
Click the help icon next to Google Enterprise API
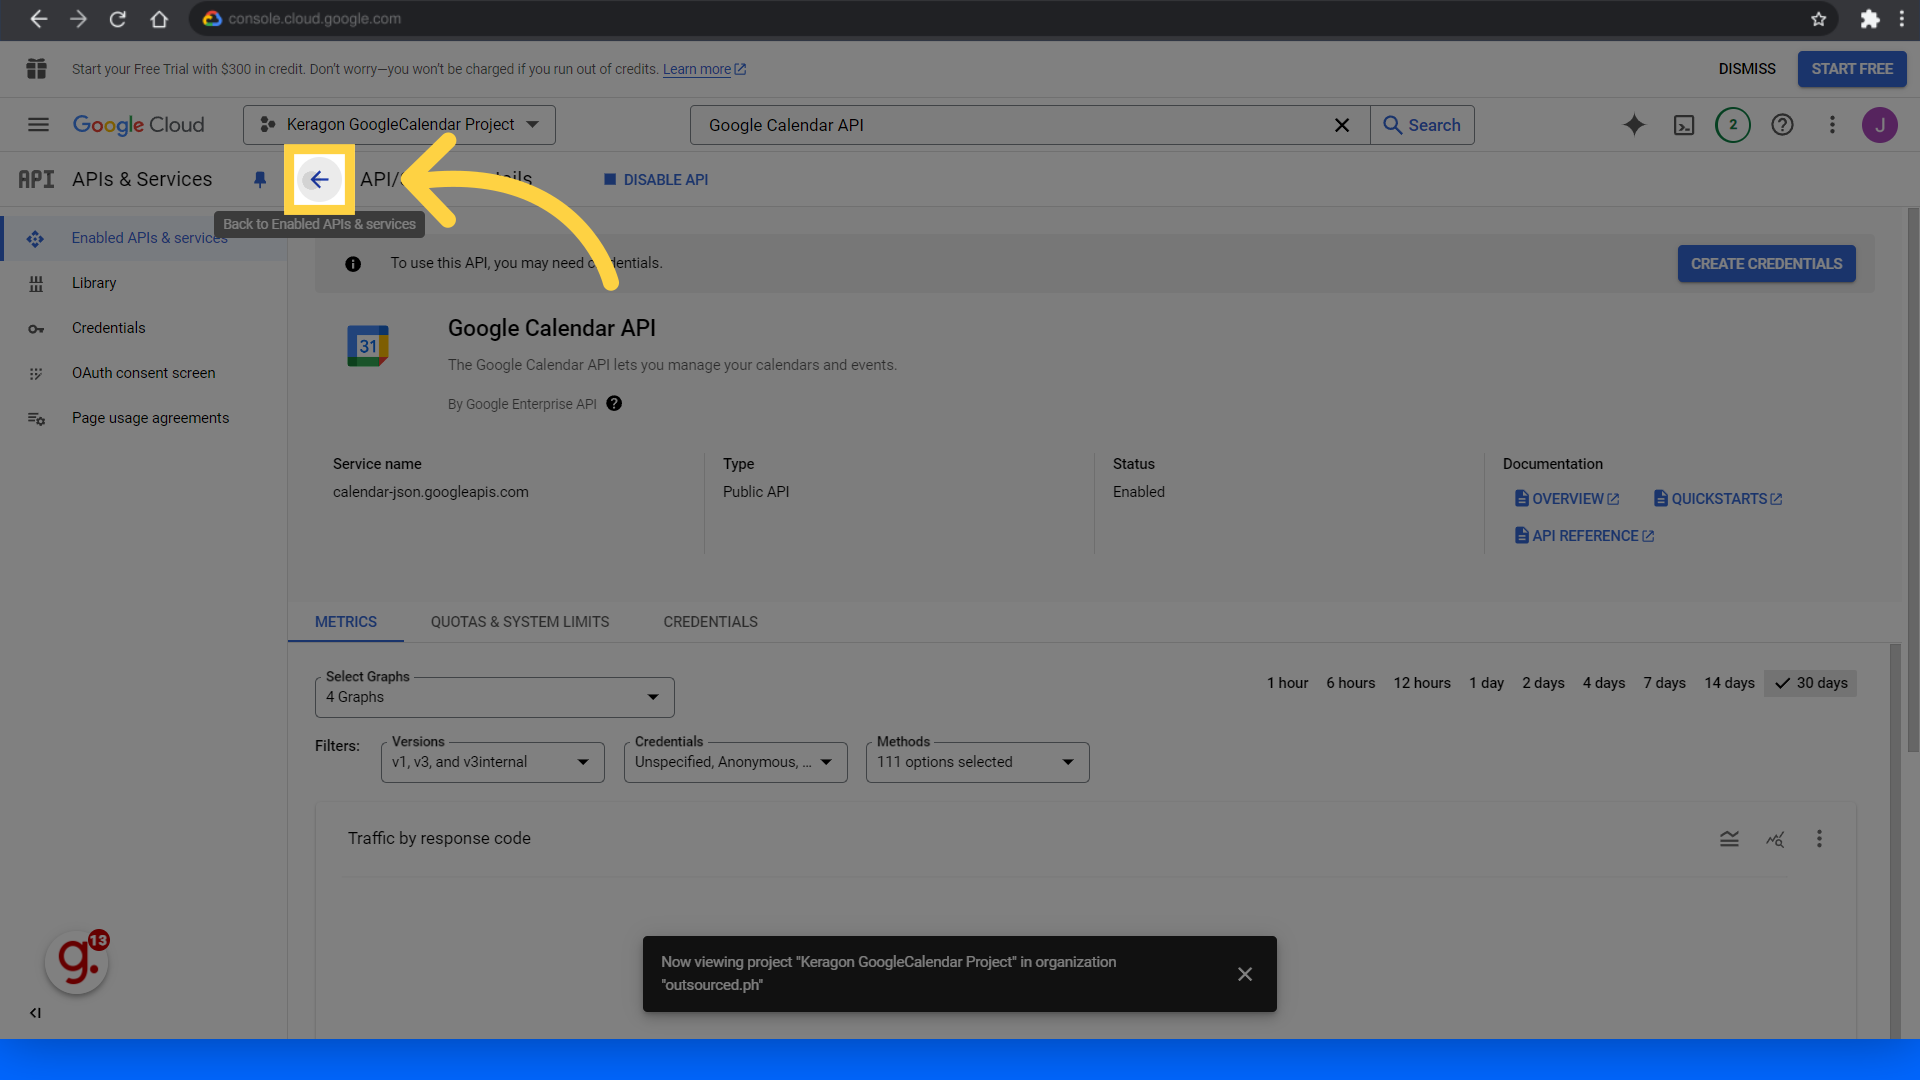614,403
